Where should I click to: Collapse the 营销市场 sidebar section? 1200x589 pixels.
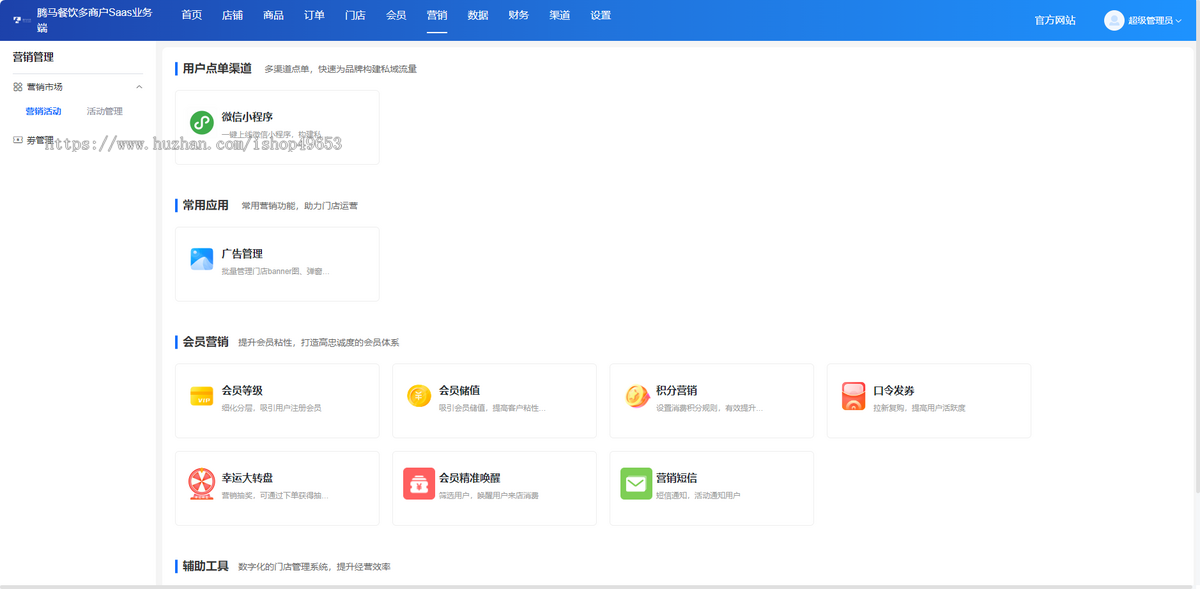tap(139, 86)
